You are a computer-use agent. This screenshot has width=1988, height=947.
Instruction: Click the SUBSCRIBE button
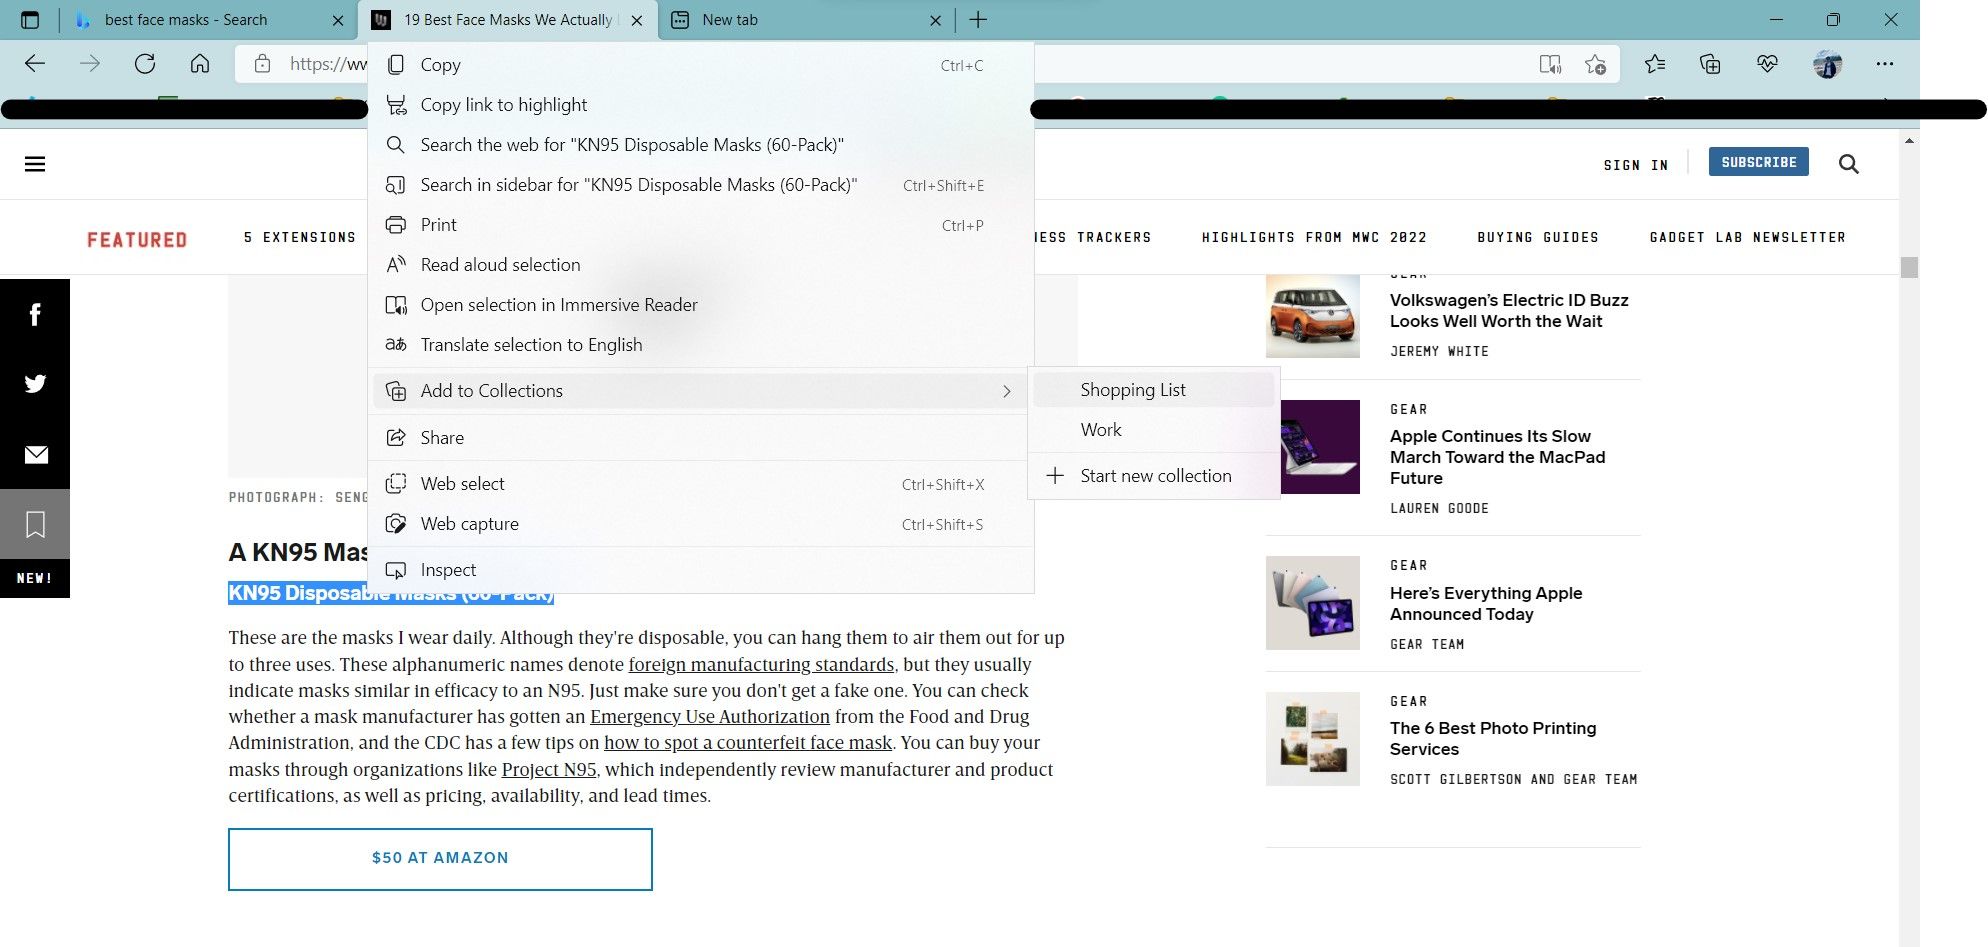[x=1758, y=162]
